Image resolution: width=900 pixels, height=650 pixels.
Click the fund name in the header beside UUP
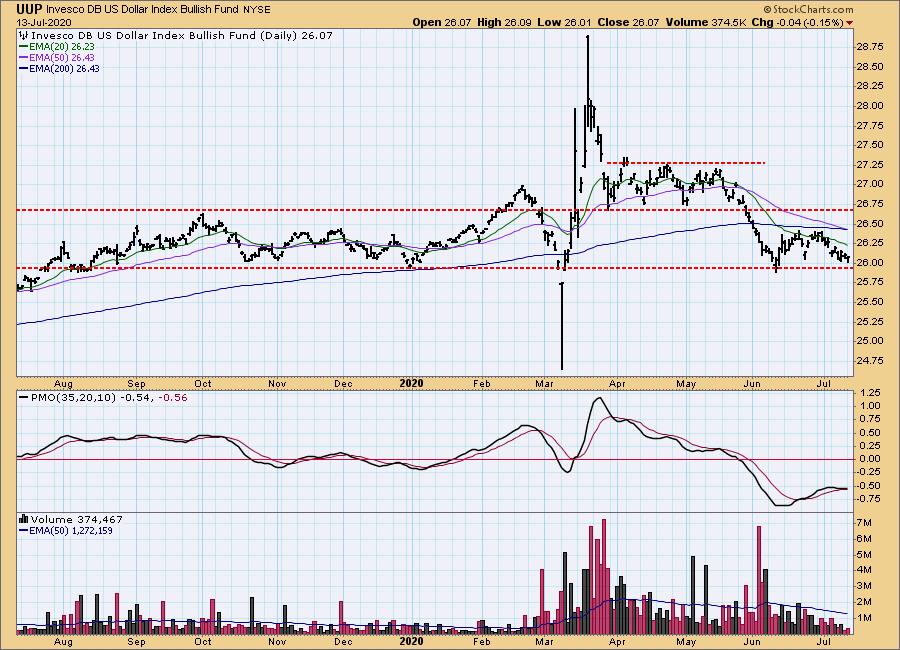(x=143, y=10)
